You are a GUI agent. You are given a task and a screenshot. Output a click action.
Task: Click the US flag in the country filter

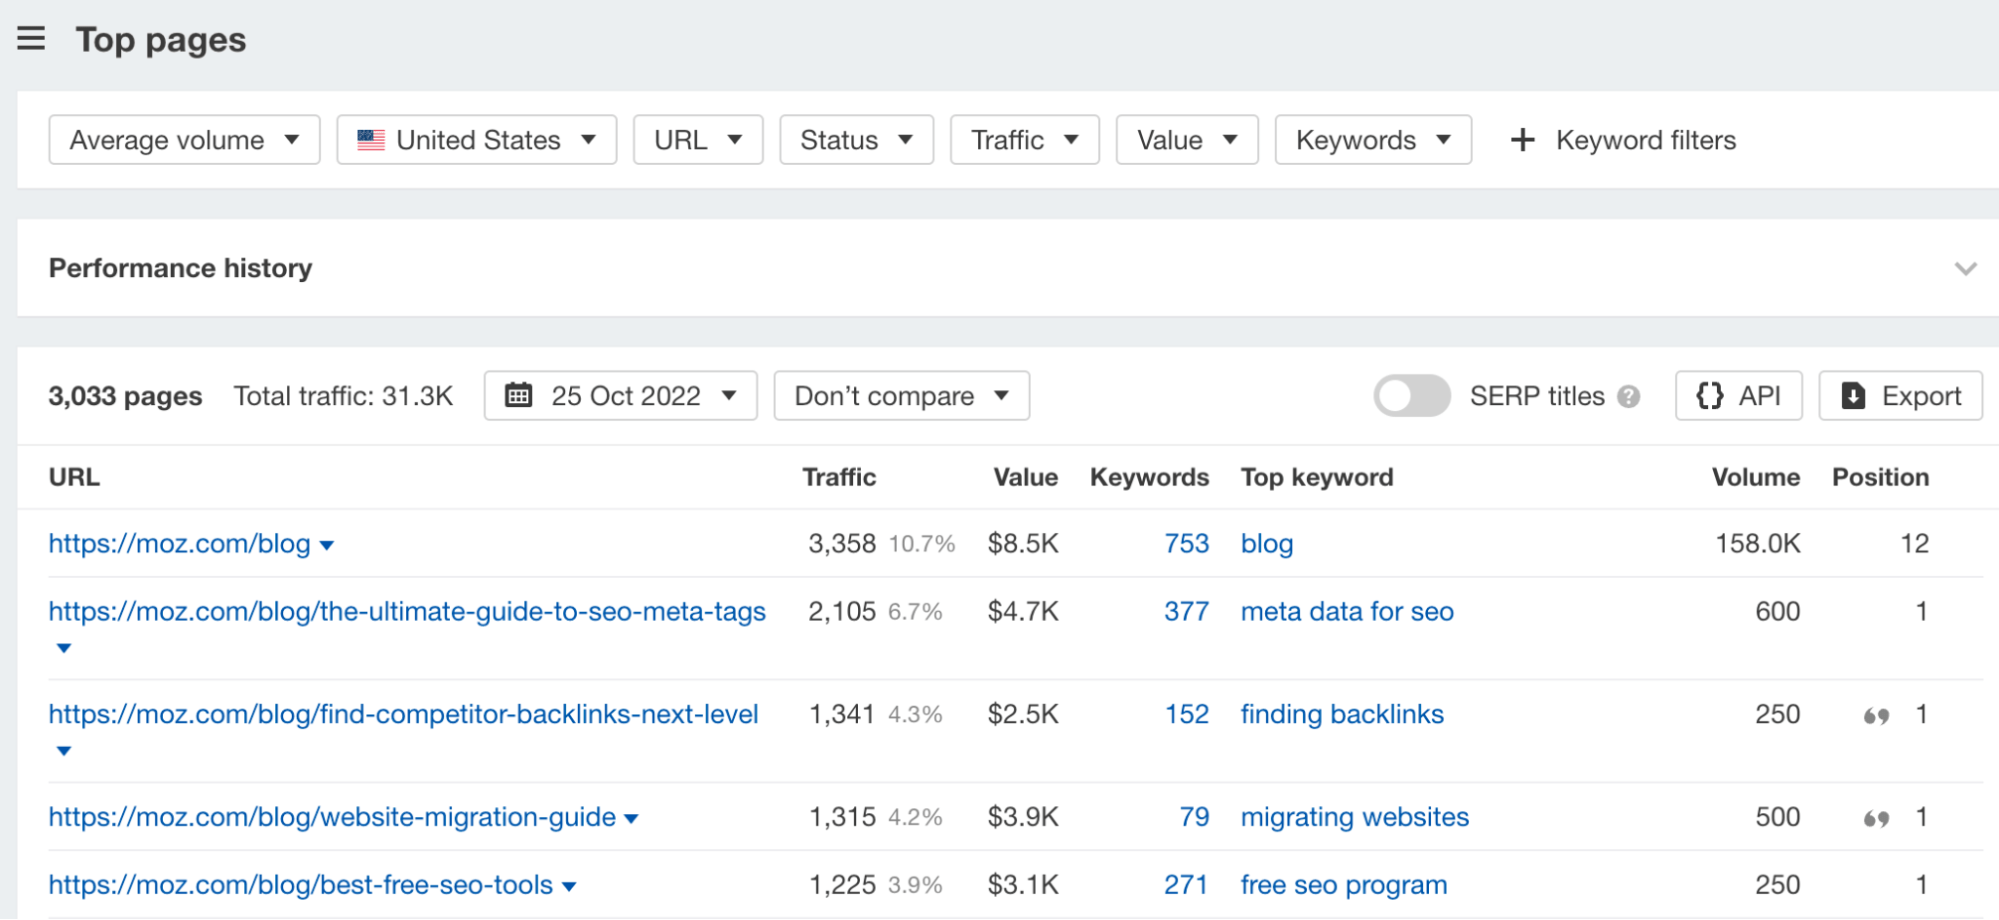click(x=370, y=140)
